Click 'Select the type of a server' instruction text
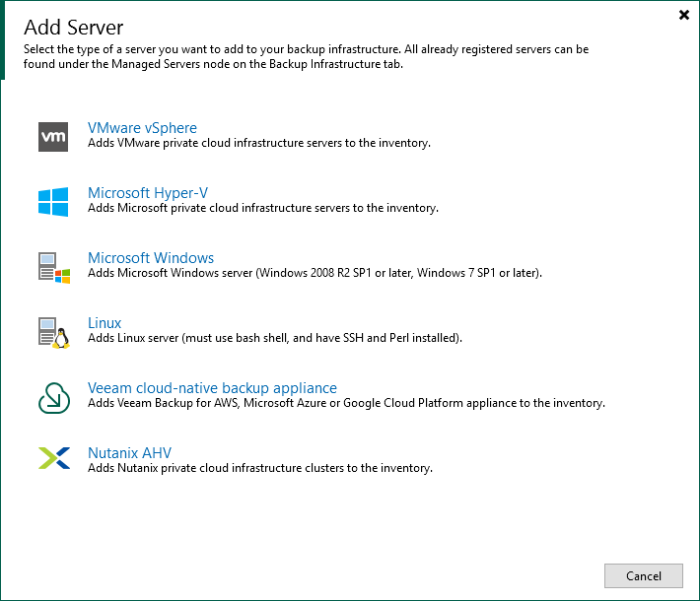This screenshot has width=700, height=601. tap(306, 56)
